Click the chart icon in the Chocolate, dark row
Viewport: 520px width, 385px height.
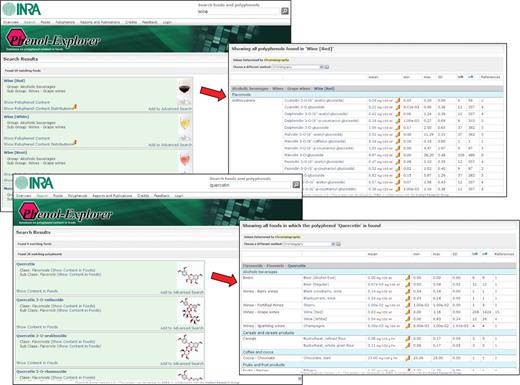tap(408, 358)
